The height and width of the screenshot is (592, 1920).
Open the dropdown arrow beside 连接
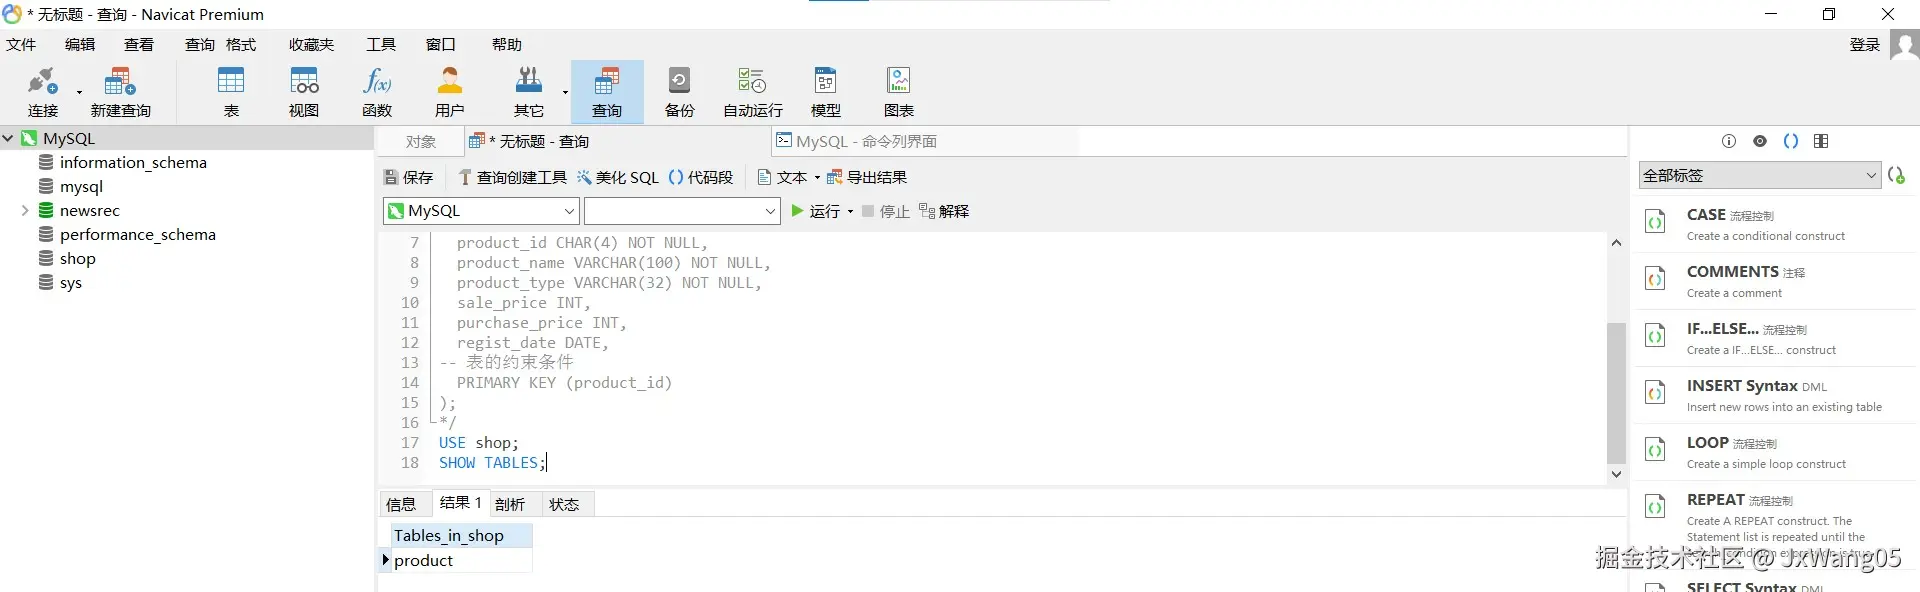coord(79,92)
